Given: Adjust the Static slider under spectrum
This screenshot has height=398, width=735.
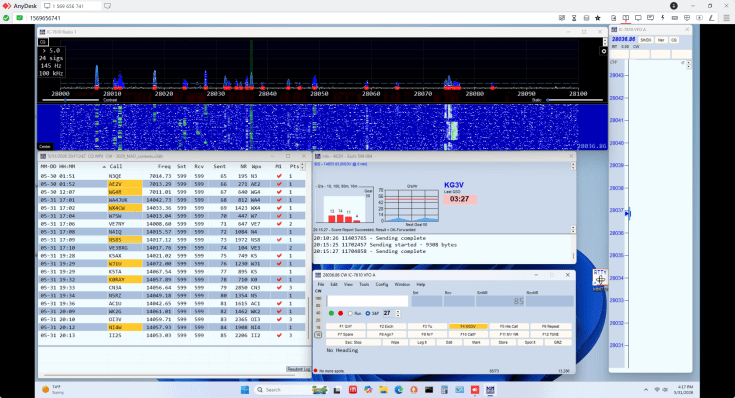Looking at the screenshot, I should (575, 100).
